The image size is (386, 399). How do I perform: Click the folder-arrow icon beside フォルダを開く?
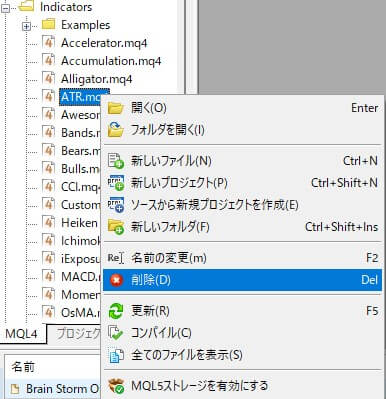coord(116,130)
